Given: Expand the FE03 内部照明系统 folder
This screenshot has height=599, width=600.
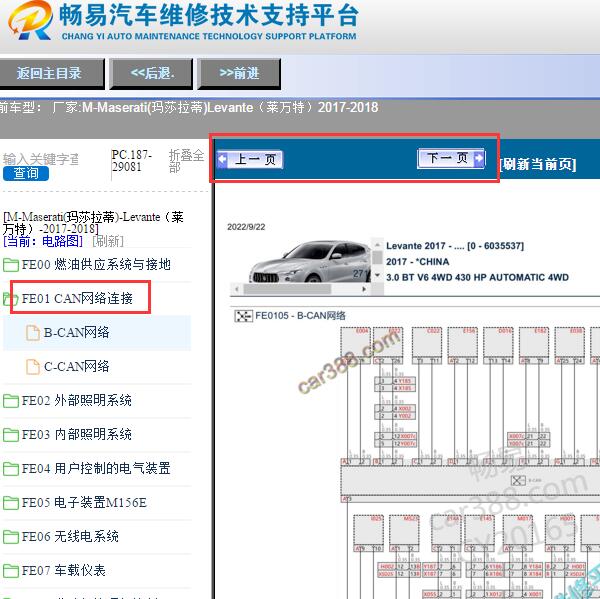Looking at the screenshot, I should click(77, 434).
